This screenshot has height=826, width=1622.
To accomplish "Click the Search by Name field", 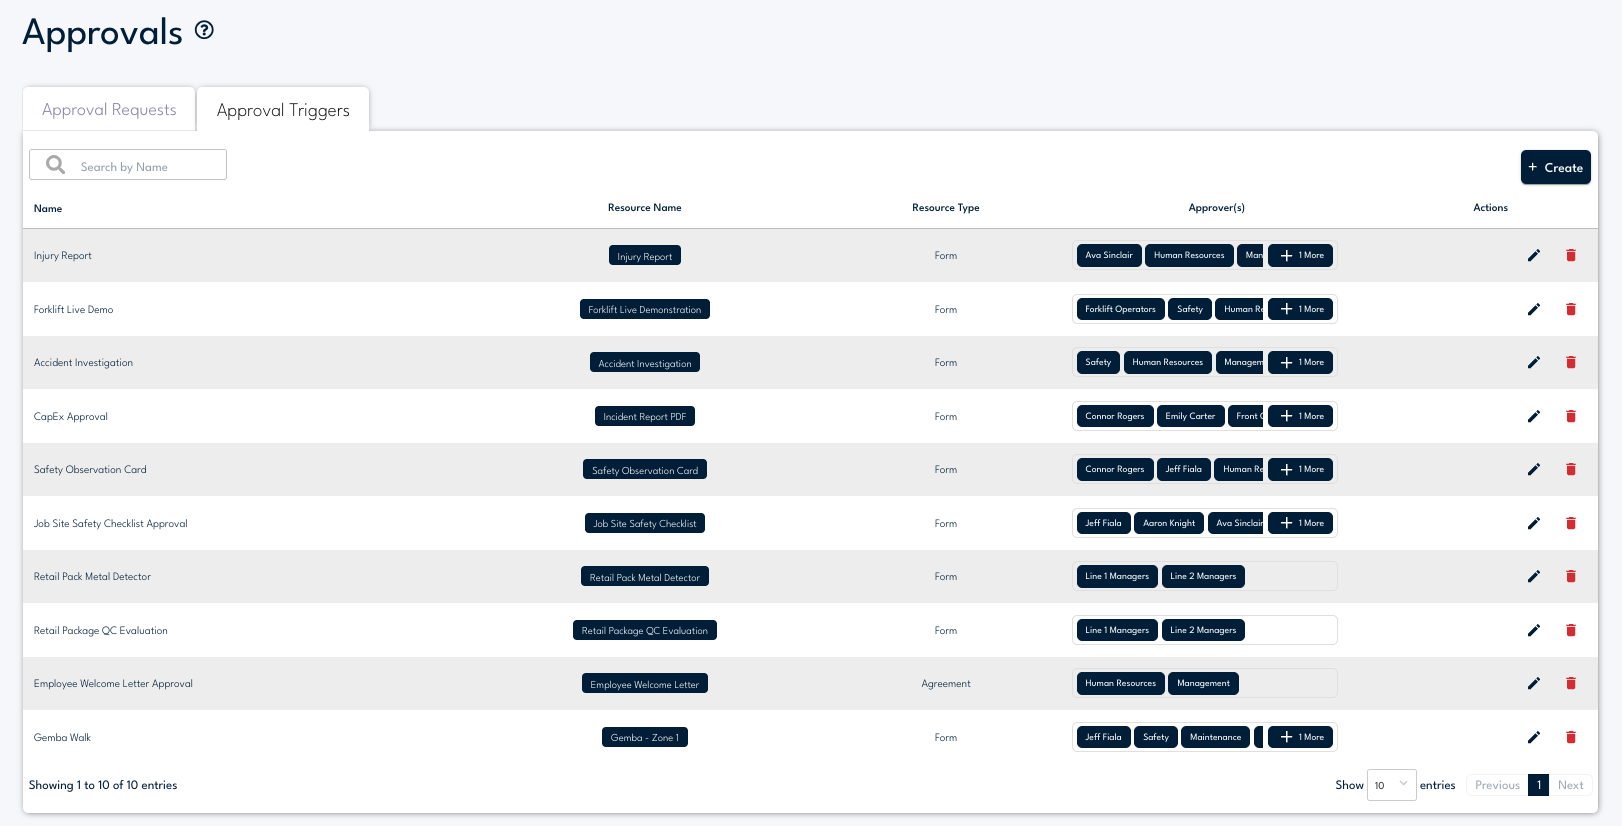I will click(x=140, y=166).
